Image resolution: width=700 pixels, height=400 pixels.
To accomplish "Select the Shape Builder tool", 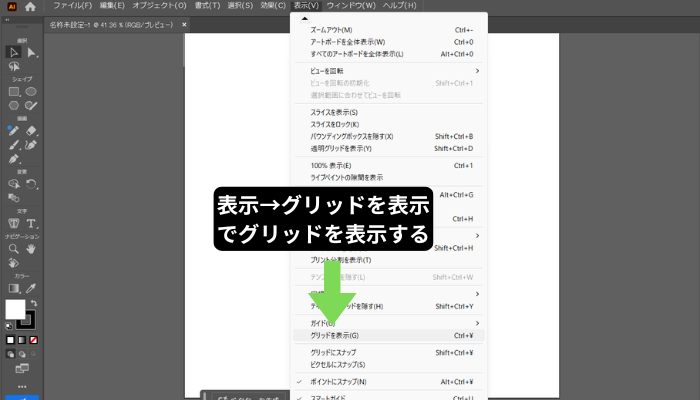I will [13, 184].
